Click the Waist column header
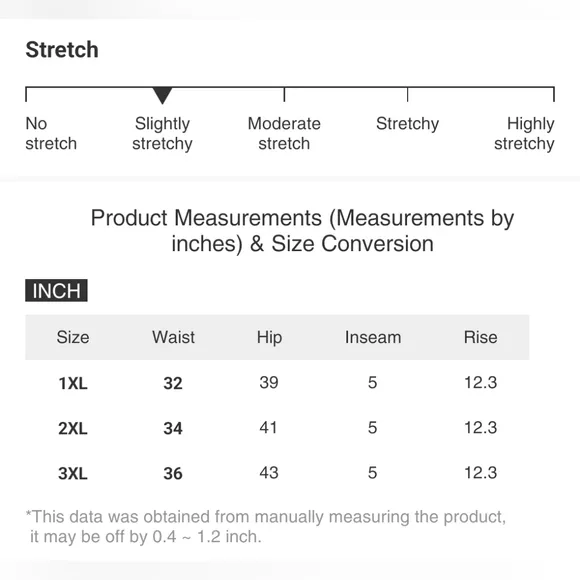Viewport: 580px width, 580px height. [173, 337]
